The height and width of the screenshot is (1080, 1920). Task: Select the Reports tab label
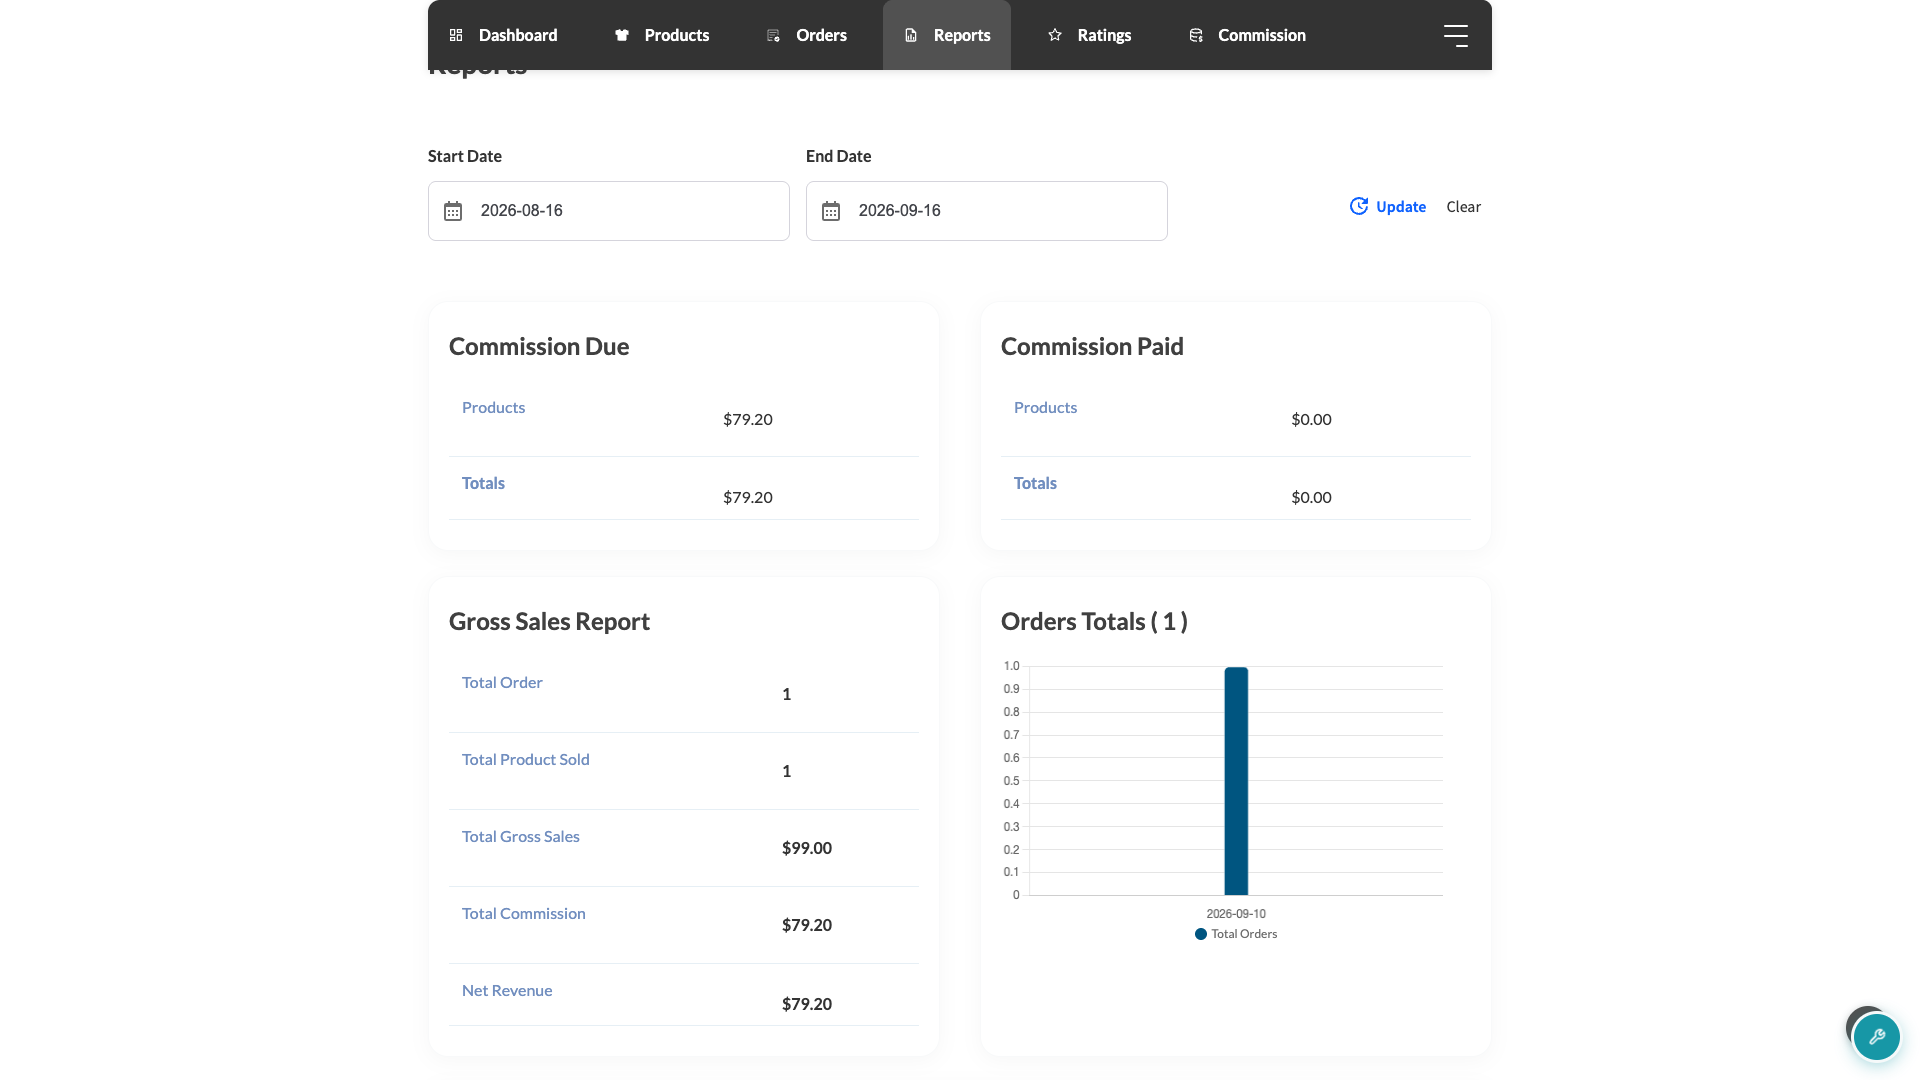(962, 35)
